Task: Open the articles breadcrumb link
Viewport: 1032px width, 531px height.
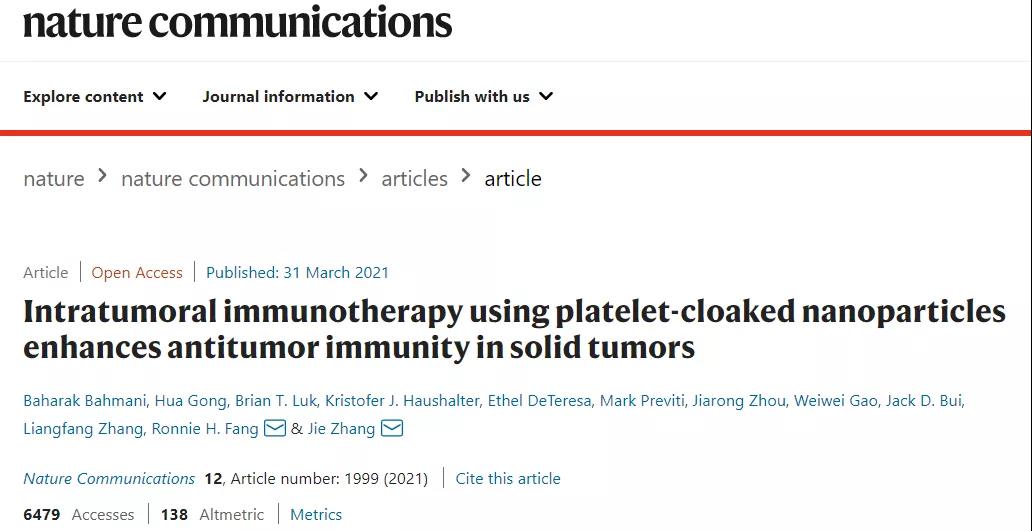Action: pyautogui.click(x=415, y=179)
